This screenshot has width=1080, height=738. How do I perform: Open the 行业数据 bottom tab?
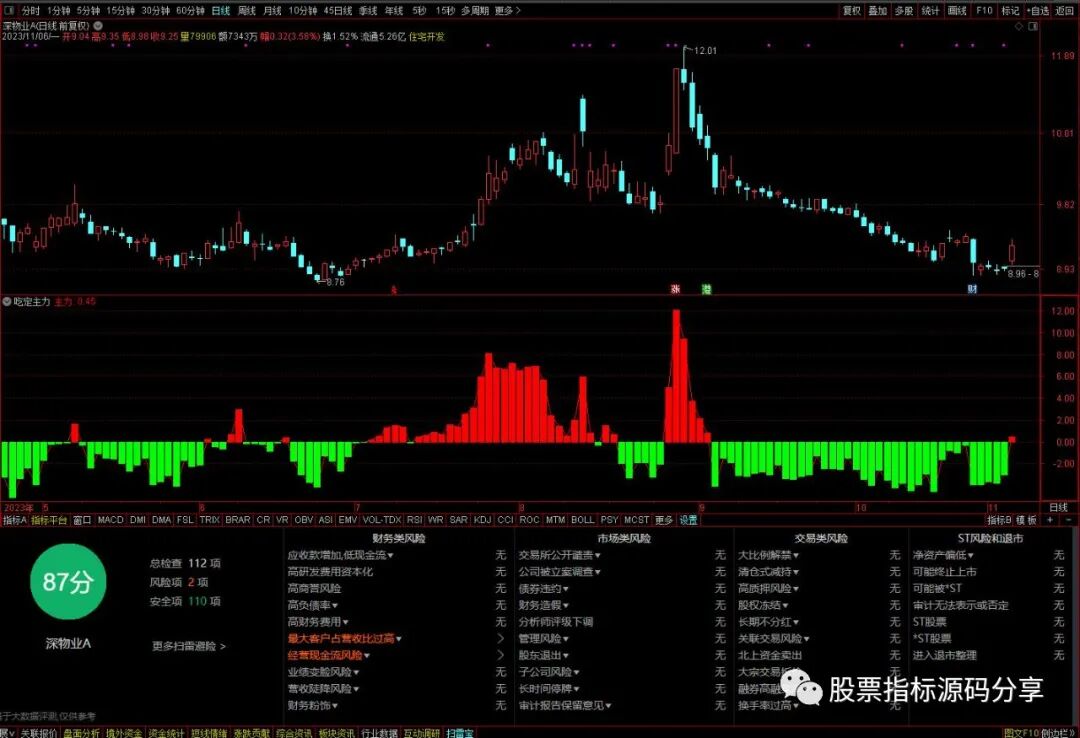pyautogui.click(x=380, y=732)
